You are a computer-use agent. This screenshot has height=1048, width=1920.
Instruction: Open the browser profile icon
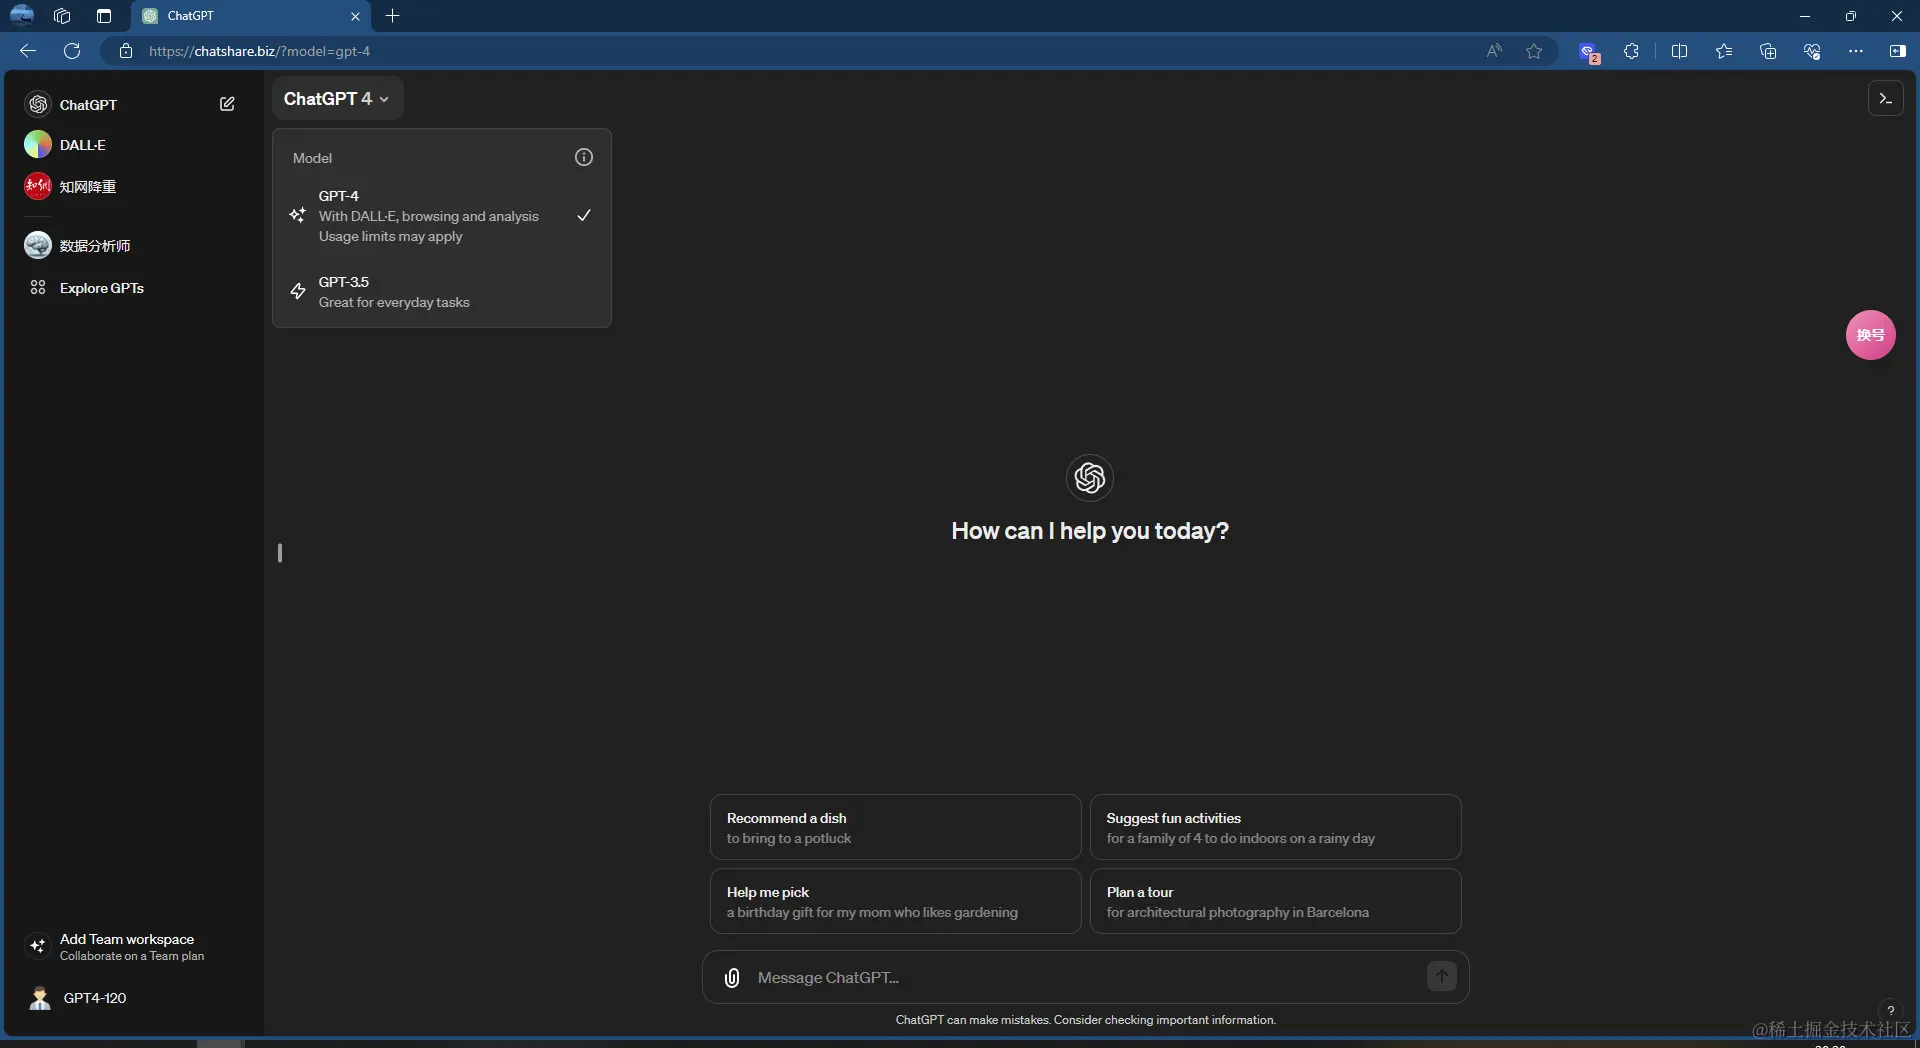click(22, 15)
